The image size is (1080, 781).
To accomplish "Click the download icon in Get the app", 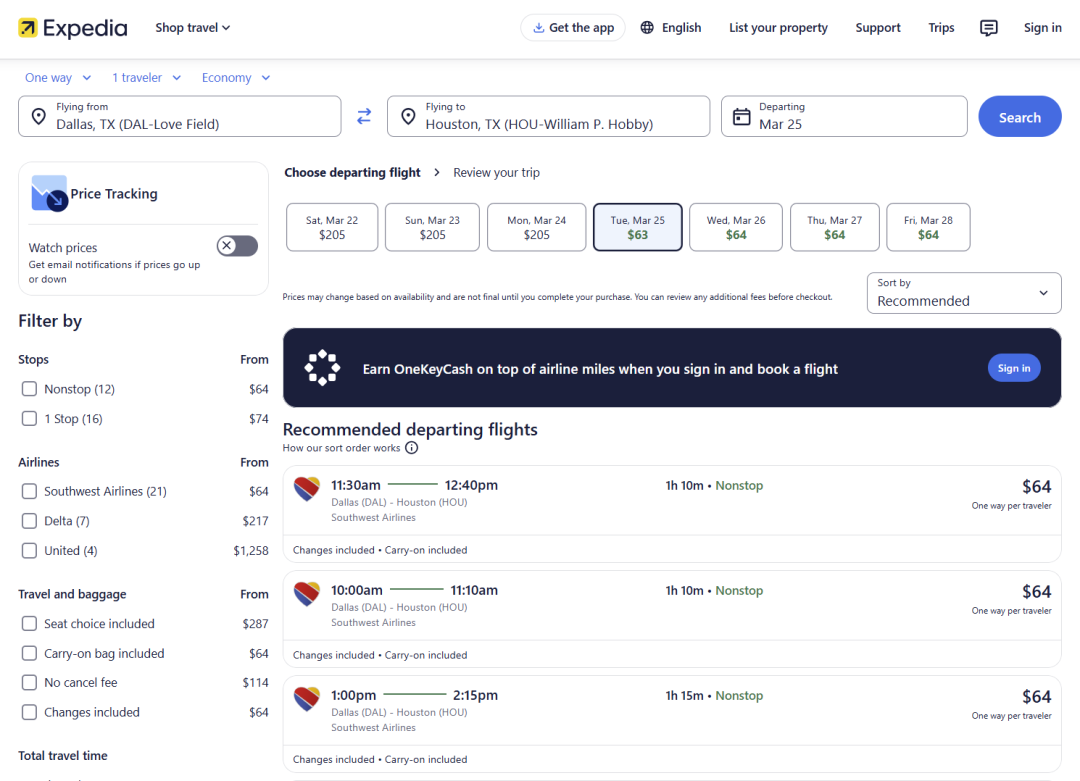I will click(x=539, y=28).
